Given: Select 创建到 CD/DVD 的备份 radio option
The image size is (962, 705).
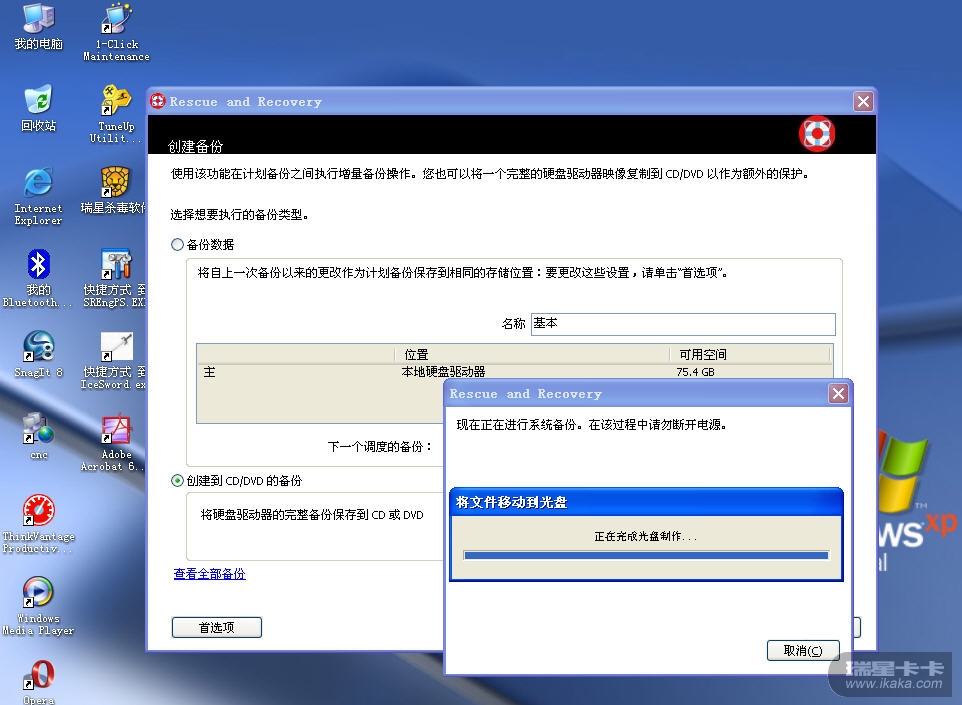Looking at the screenshot, I should [x=177, y=480].
